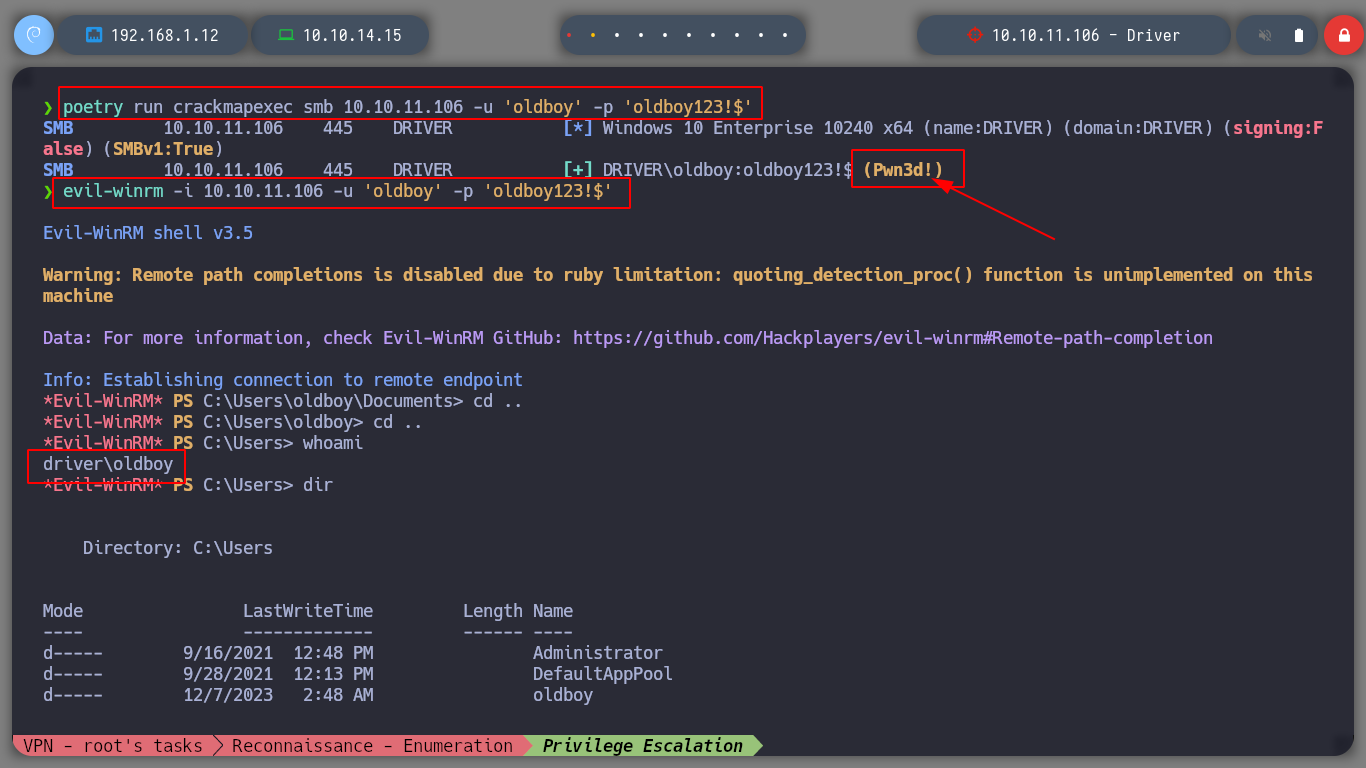Viewport: 1366px width, 768px height.
Task: Click the "Mode" column header
Action: (63, 611)
